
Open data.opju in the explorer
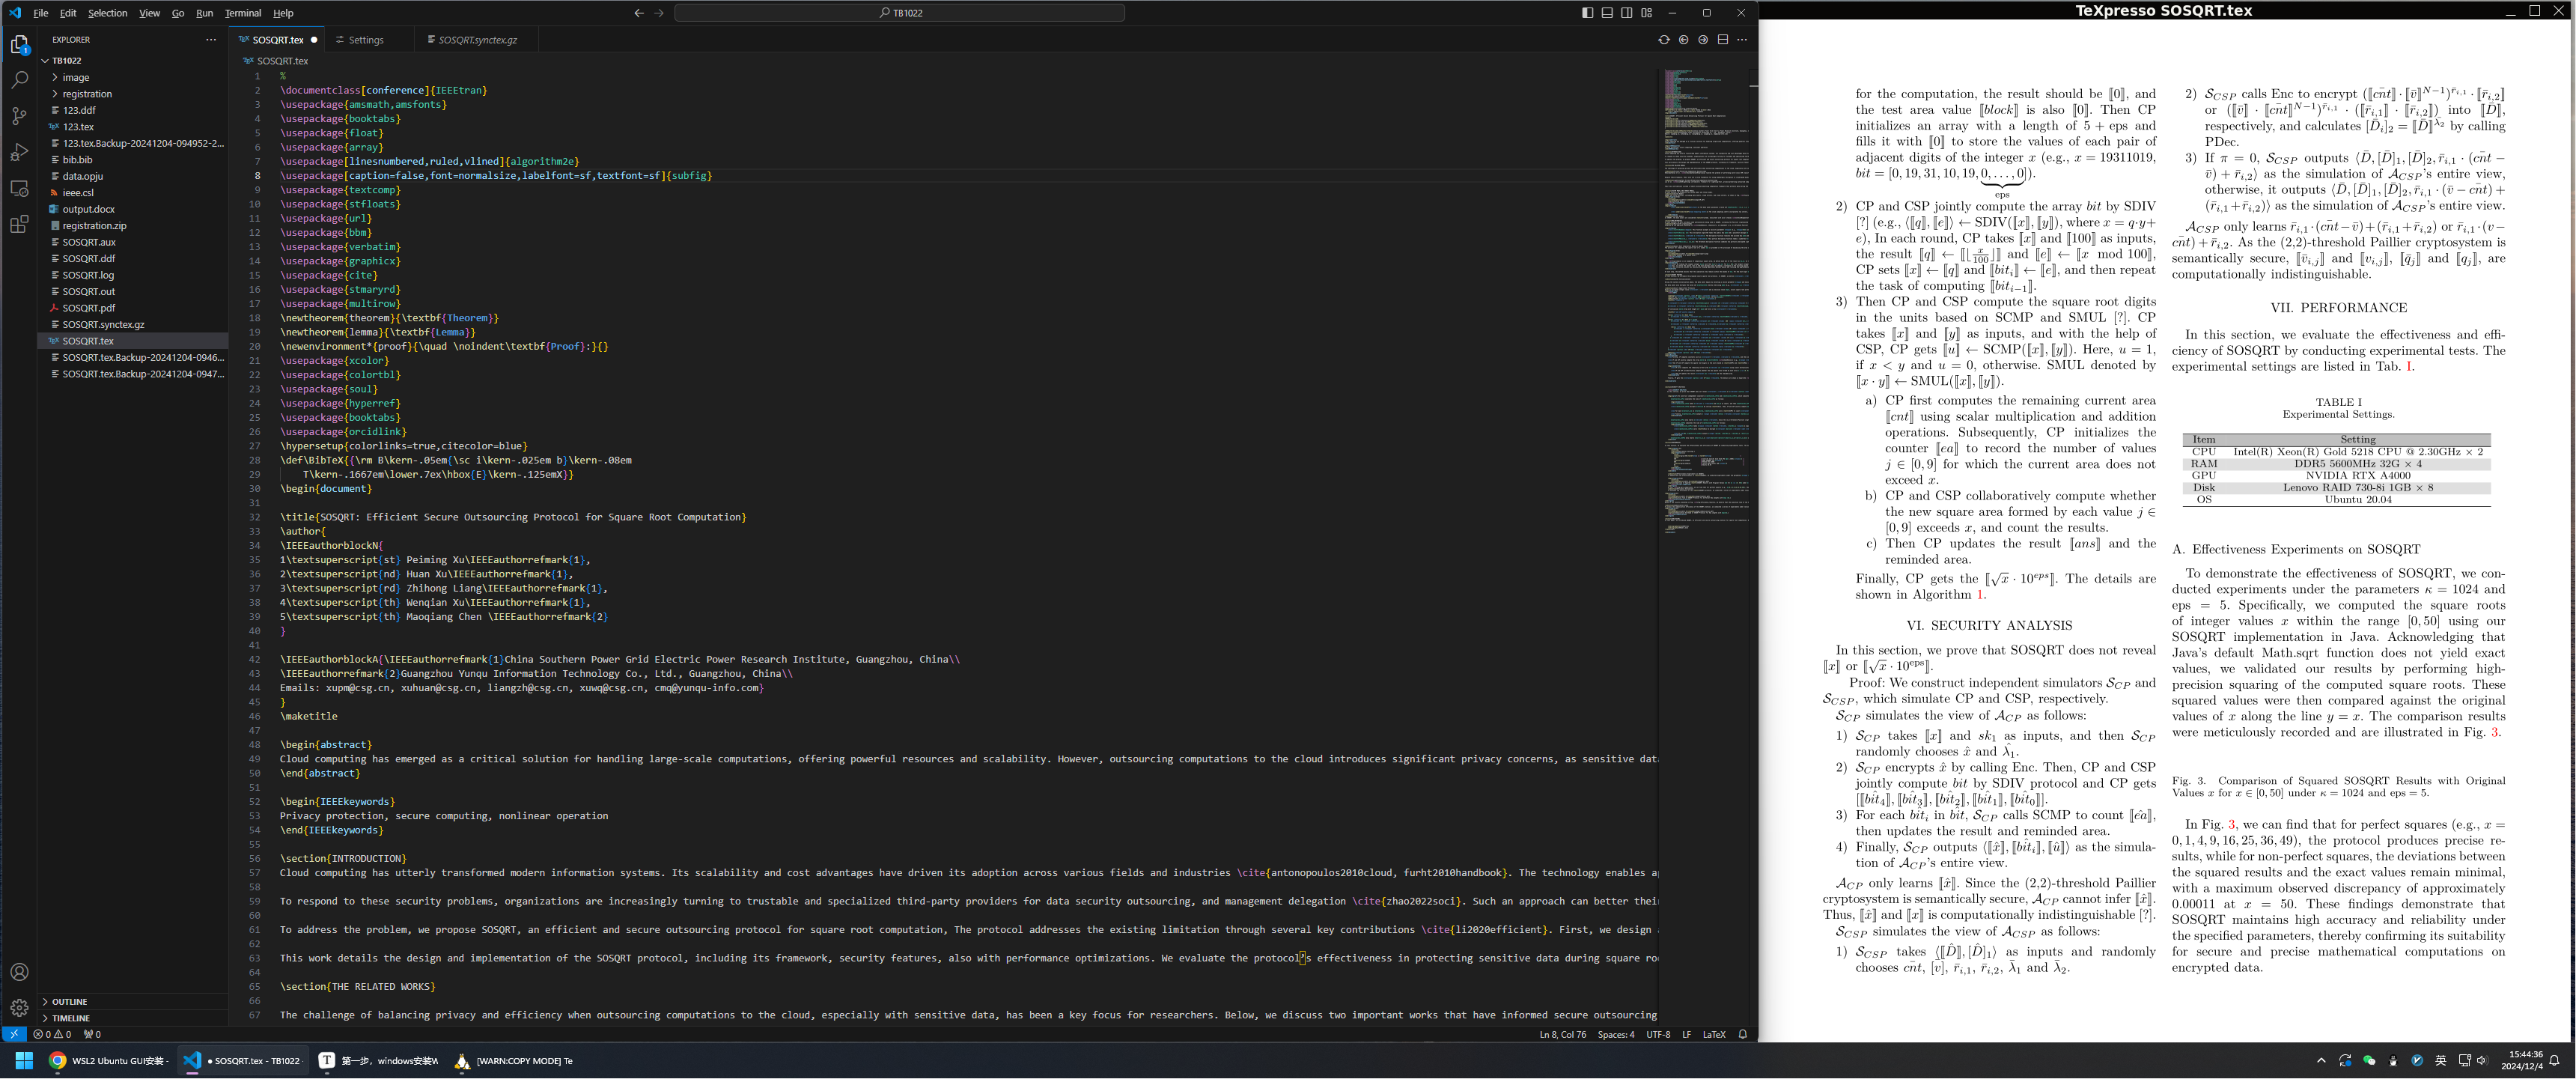[133, 176]
